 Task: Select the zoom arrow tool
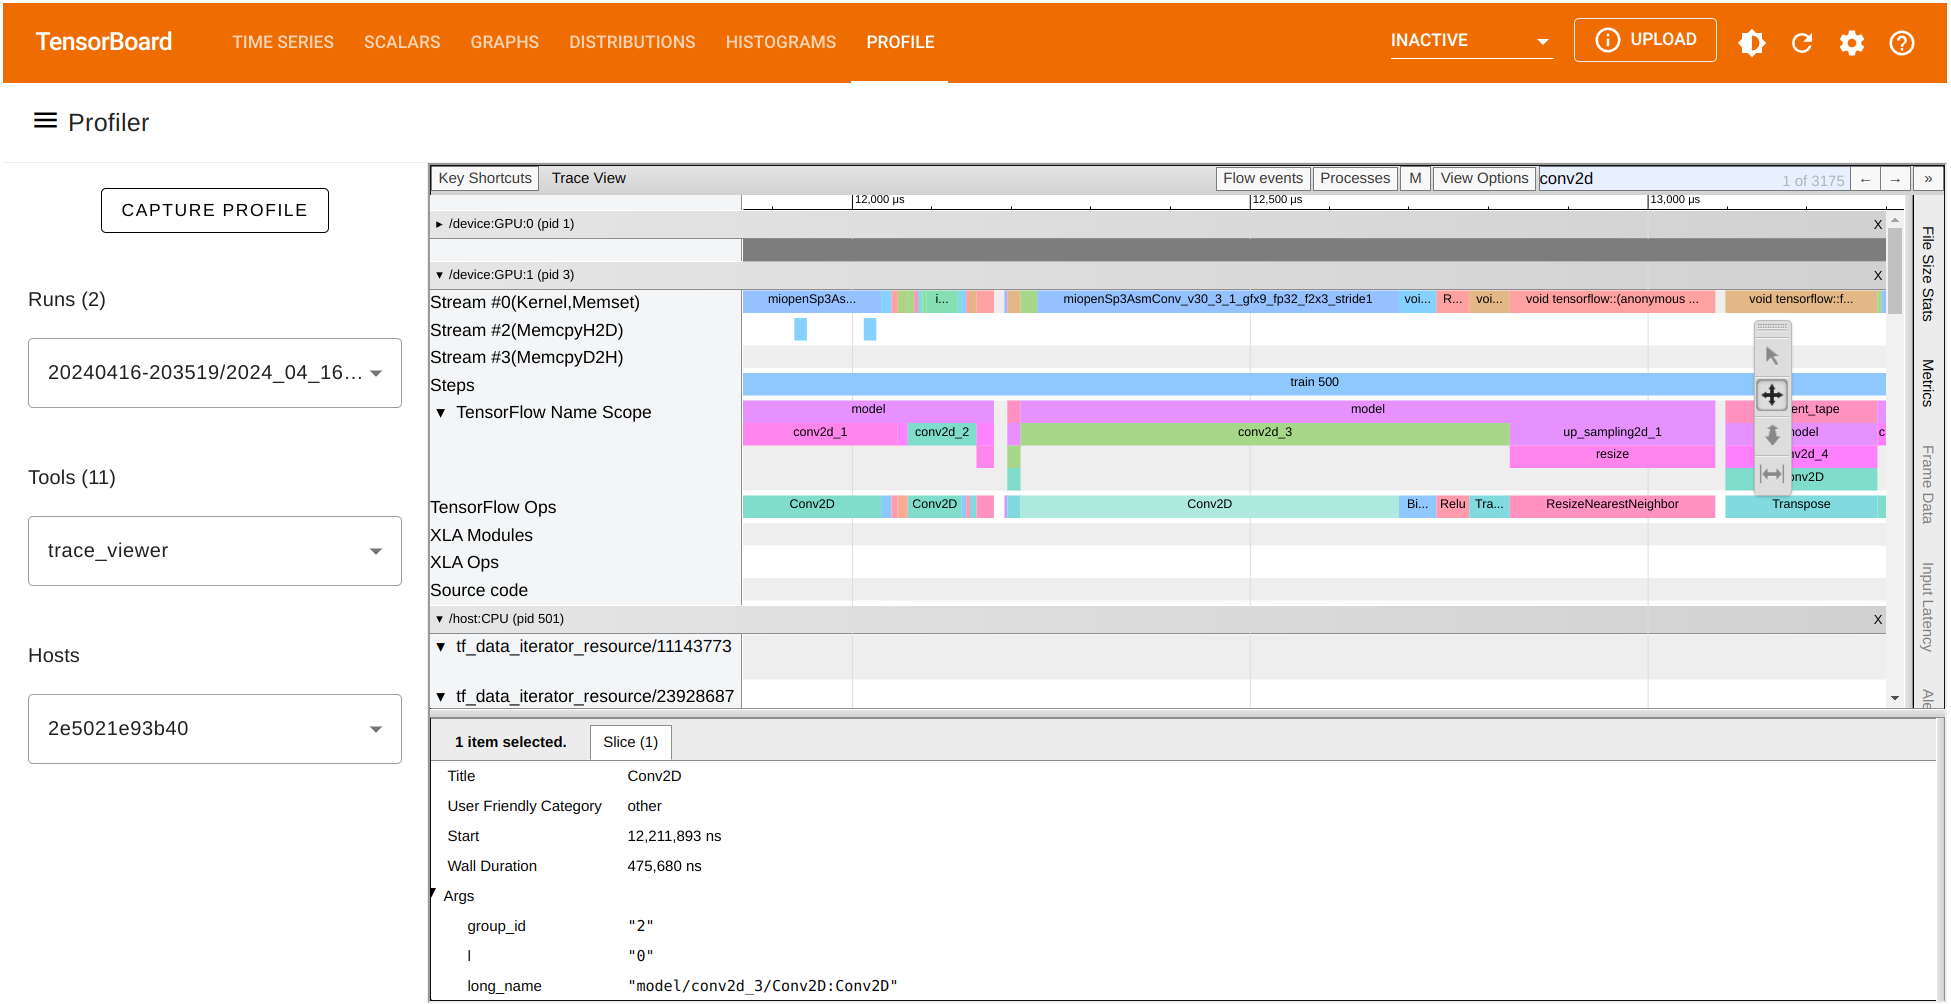1772,435
